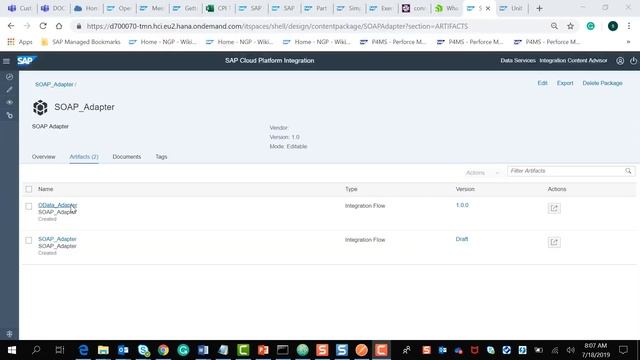This screenshot has width=640, height=360.
Task: Open browser home page
Action: [59, 26]
